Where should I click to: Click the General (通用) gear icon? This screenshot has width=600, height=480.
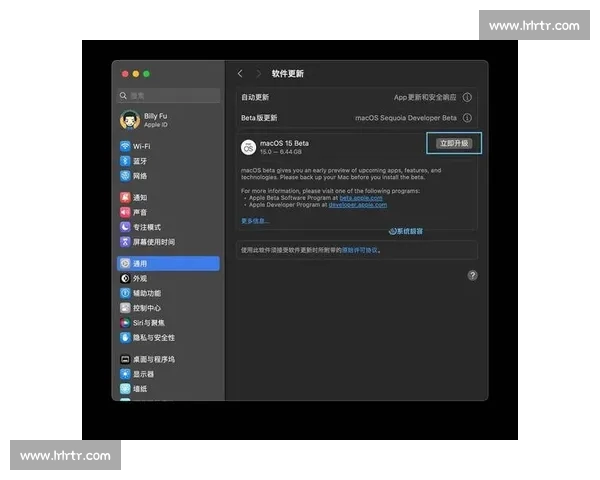click(125, 264)
